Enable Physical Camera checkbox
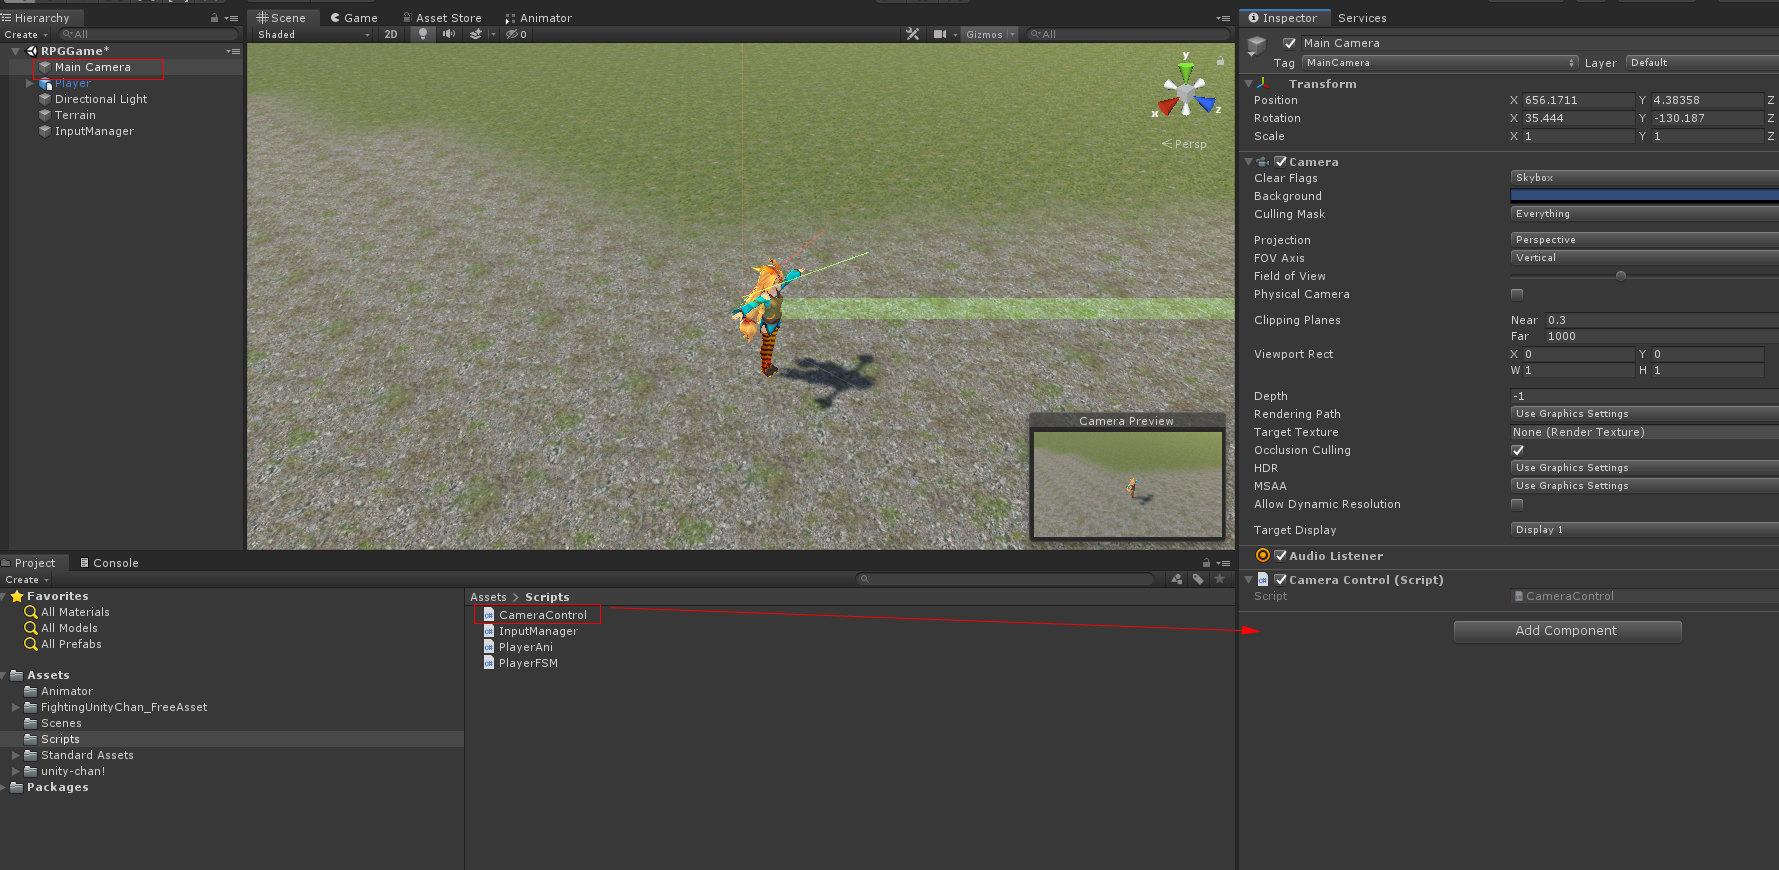Image resolution: width=1779 pixels, height=870 pixels. (x=1517, y=294)
